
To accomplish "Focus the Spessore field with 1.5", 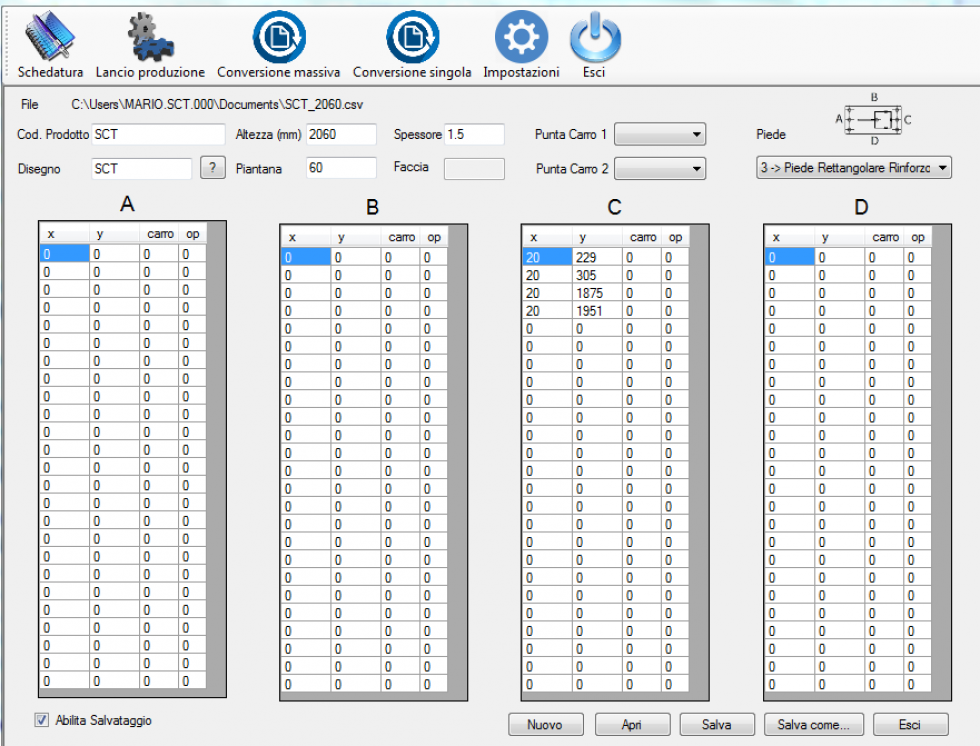I will [x=474, y=134].
